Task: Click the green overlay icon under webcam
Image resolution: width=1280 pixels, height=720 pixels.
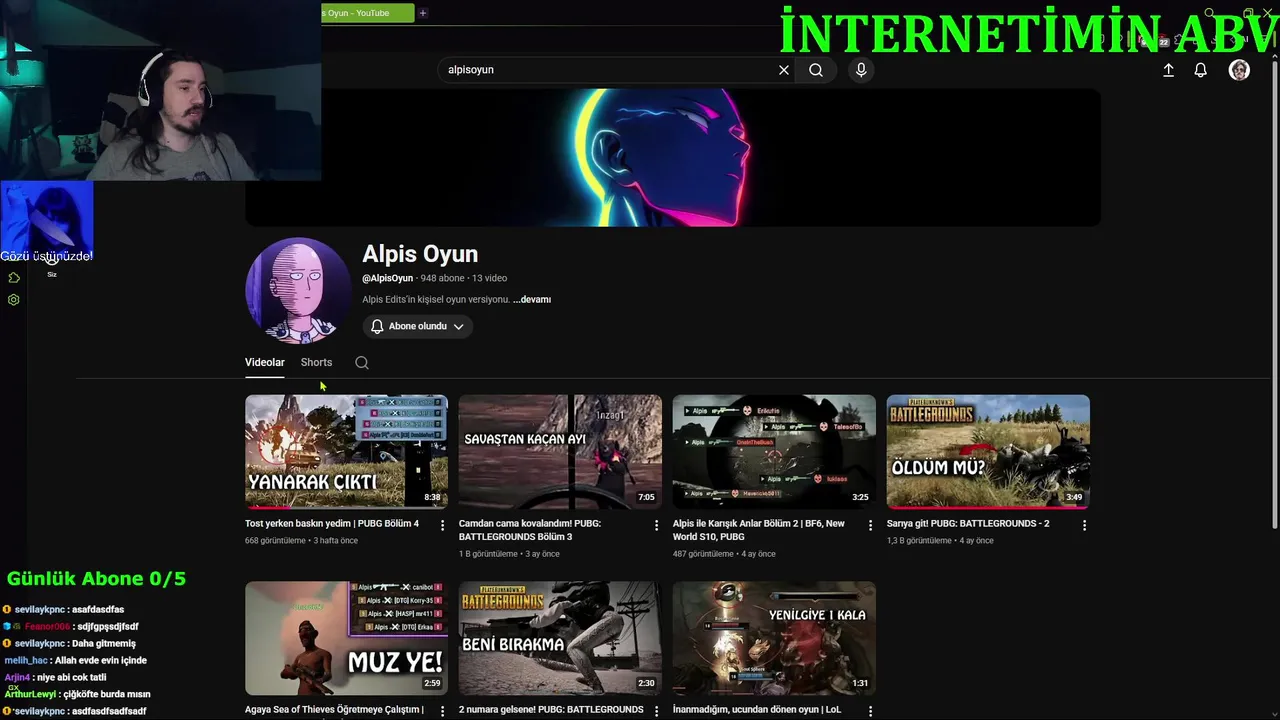Action: (x=14, y=278)
